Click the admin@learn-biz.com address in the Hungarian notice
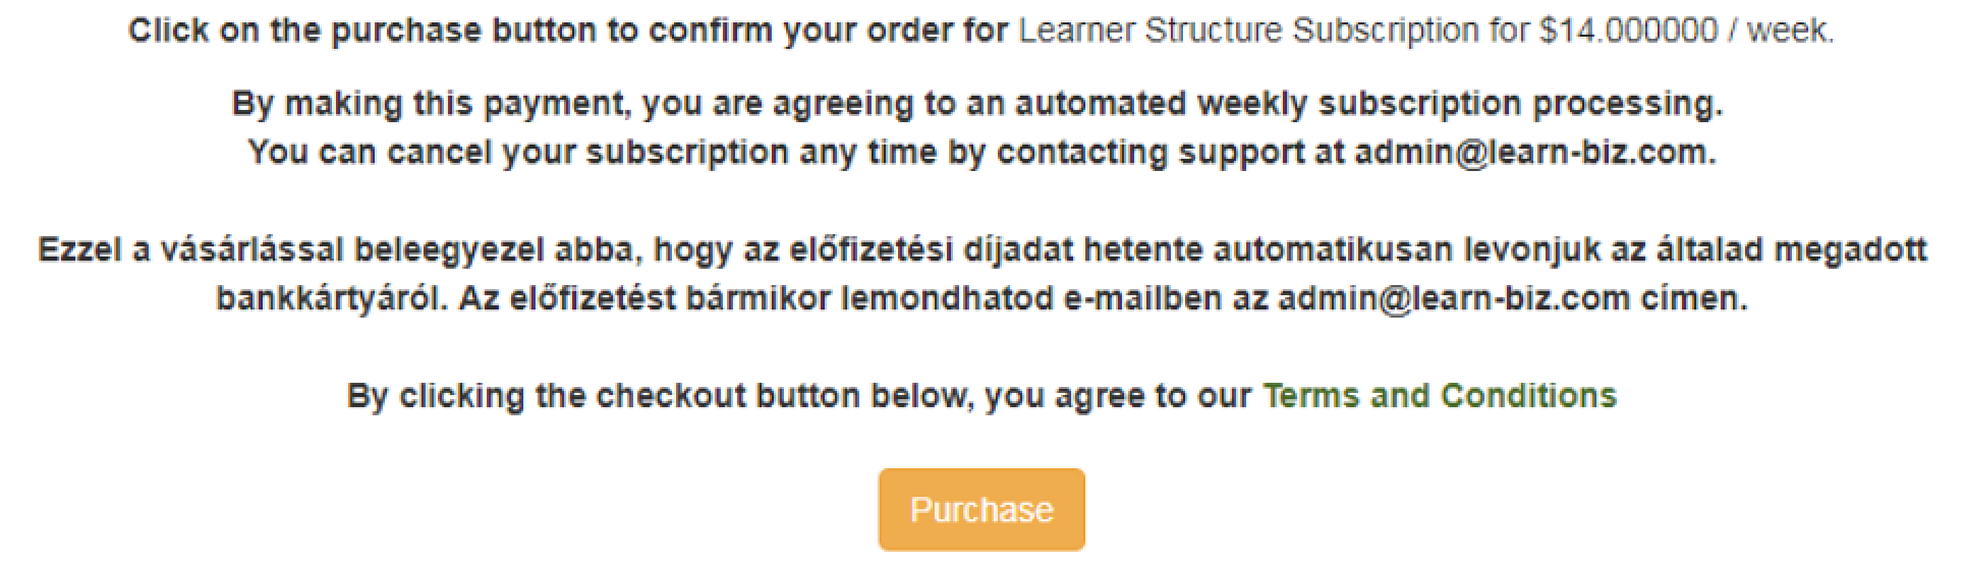Image resolution: width=1965 pixels, height=566 pixels. (x=1453, y=298)
